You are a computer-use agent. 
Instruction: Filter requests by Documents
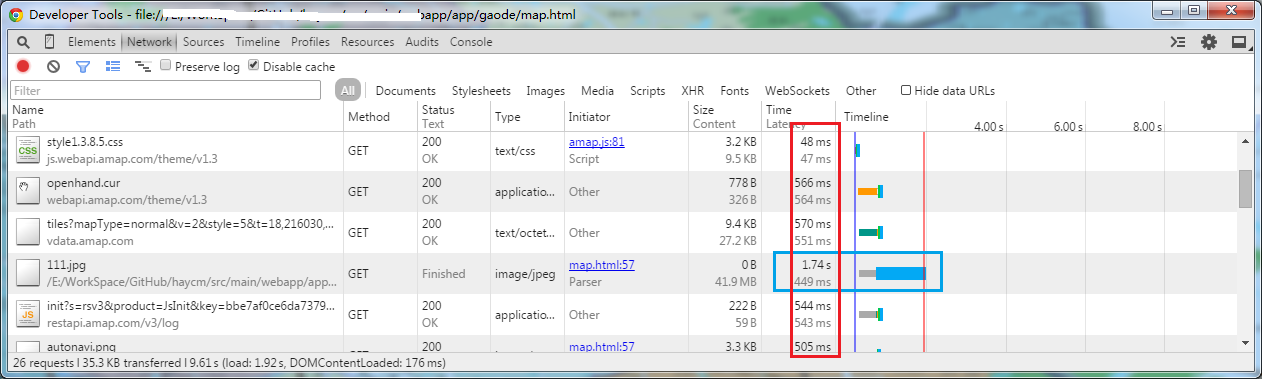[x=406, y=90]
